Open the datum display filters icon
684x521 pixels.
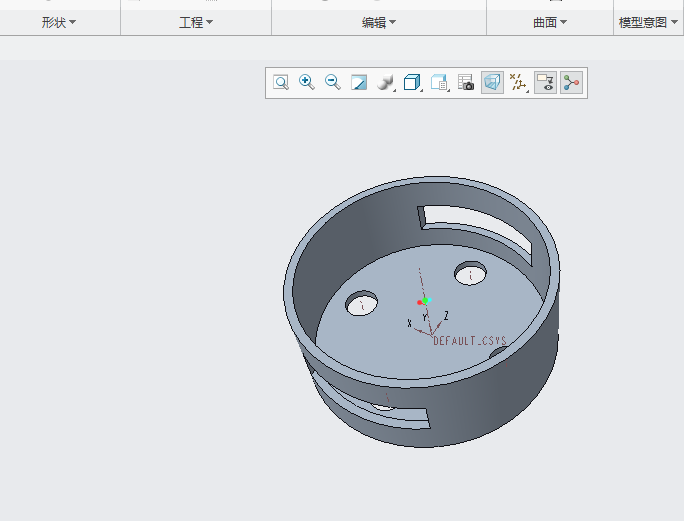[x=519, y=82]
